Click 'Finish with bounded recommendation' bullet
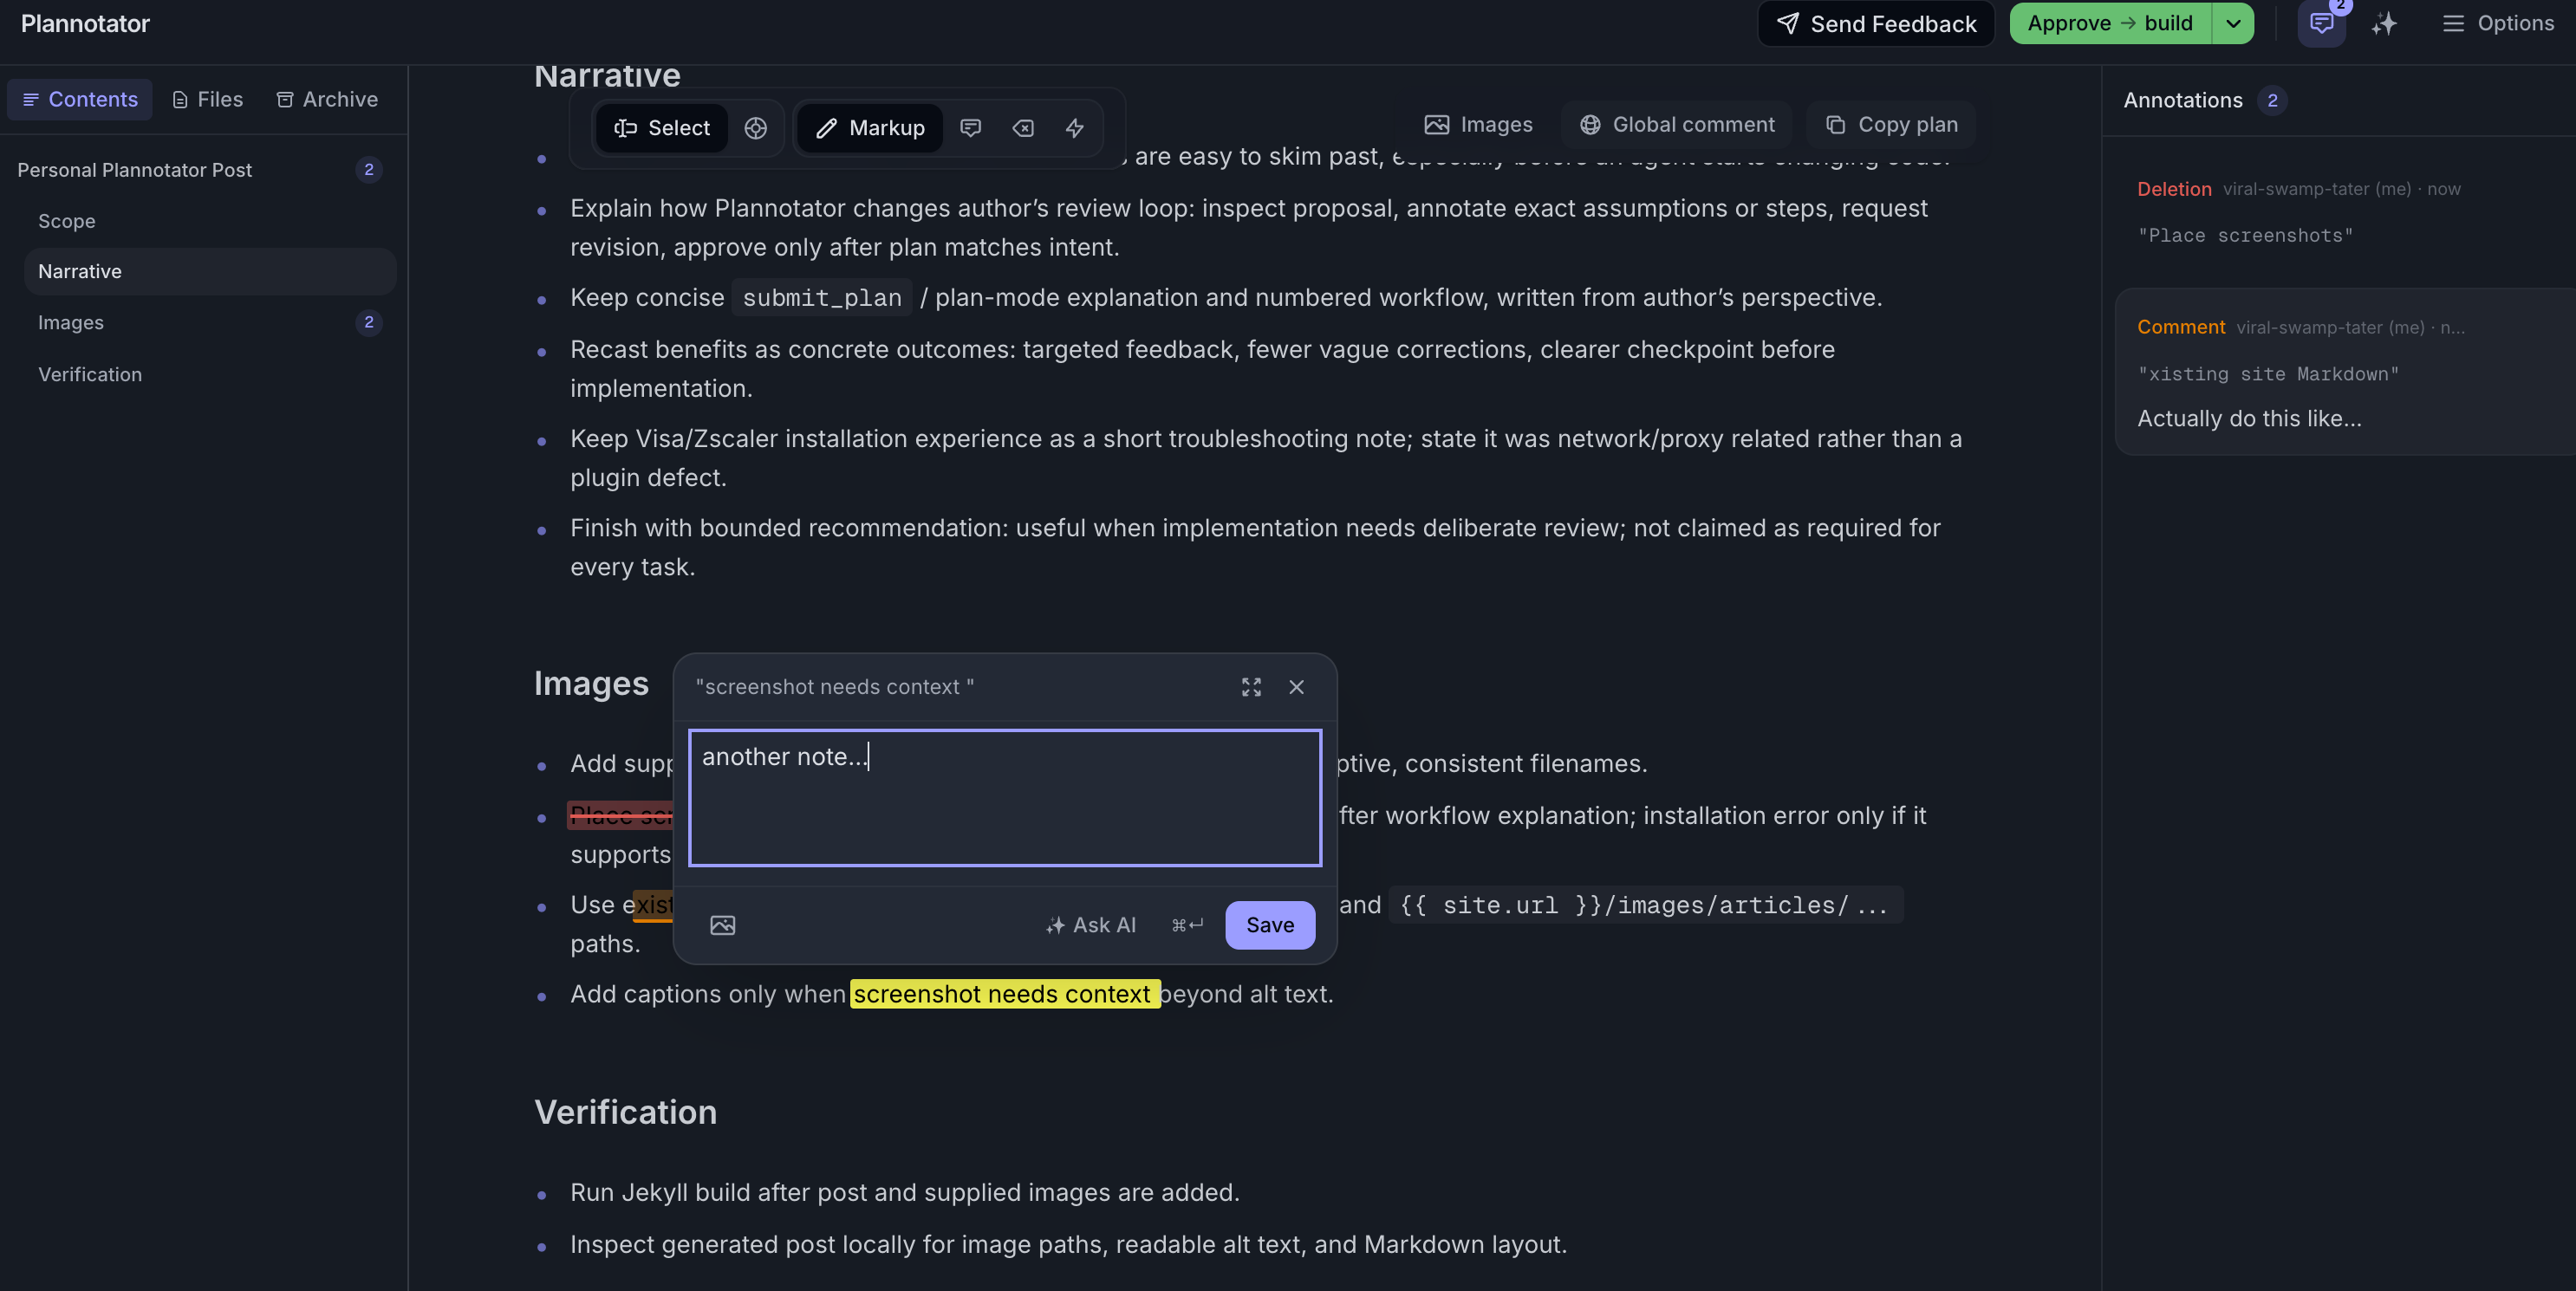The width and height of the screenshot is (2576, 1291). click(x=1255, y=548)
